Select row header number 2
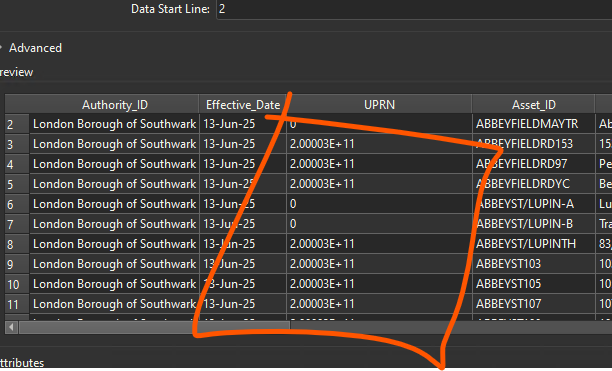 (17, 124)
